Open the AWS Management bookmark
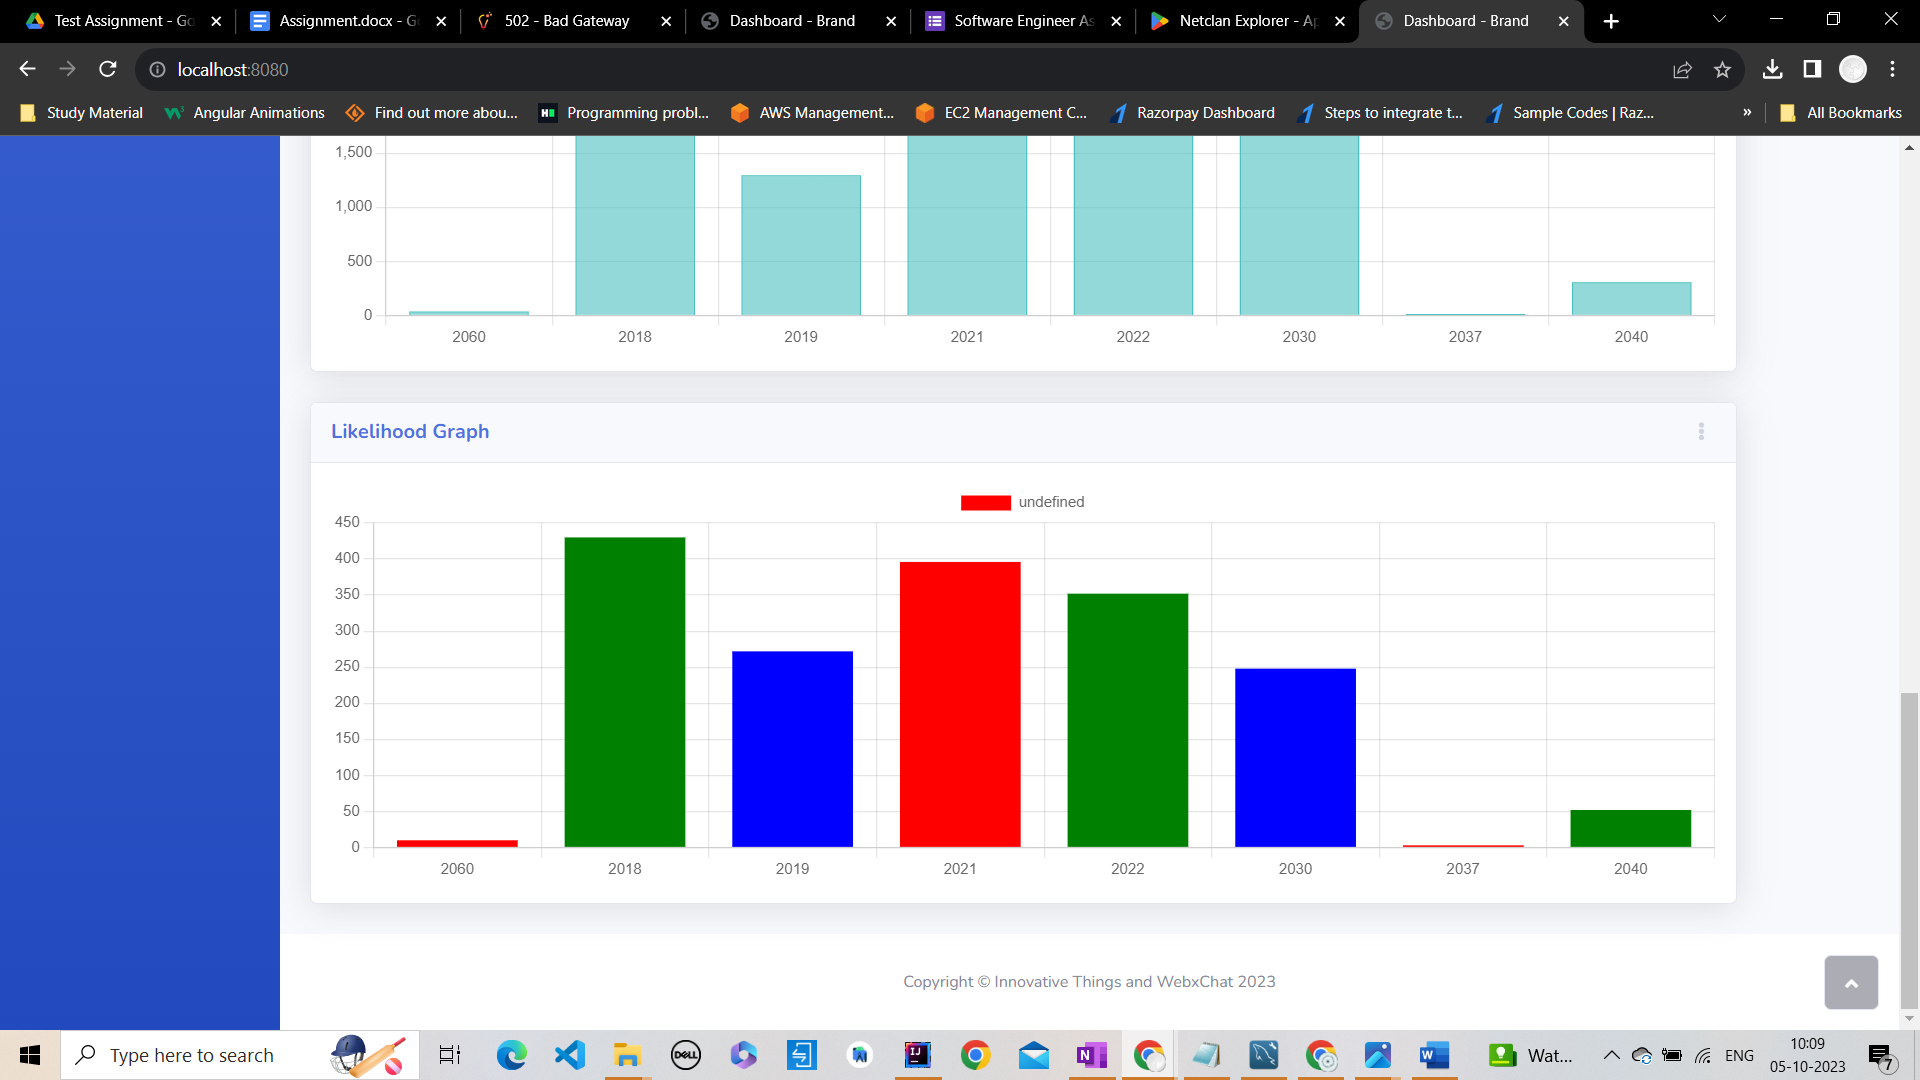Viewport: 1920px width, 1080px height. [x=812, y=113]
